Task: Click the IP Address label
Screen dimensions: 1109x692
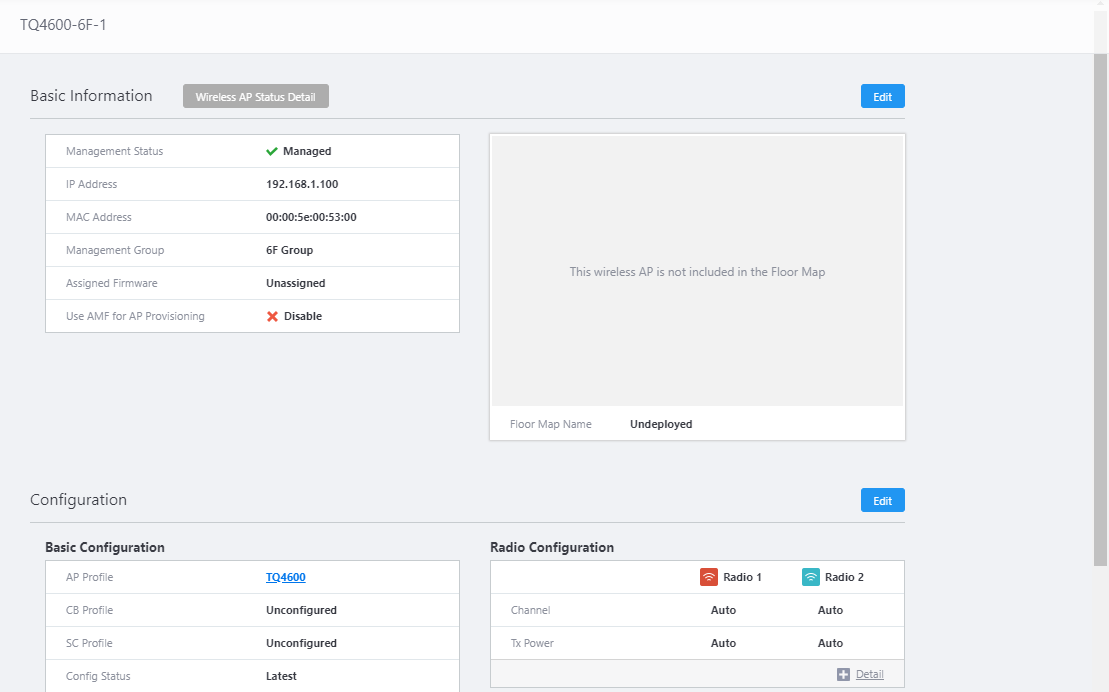Action: click(x=91, y=184)
